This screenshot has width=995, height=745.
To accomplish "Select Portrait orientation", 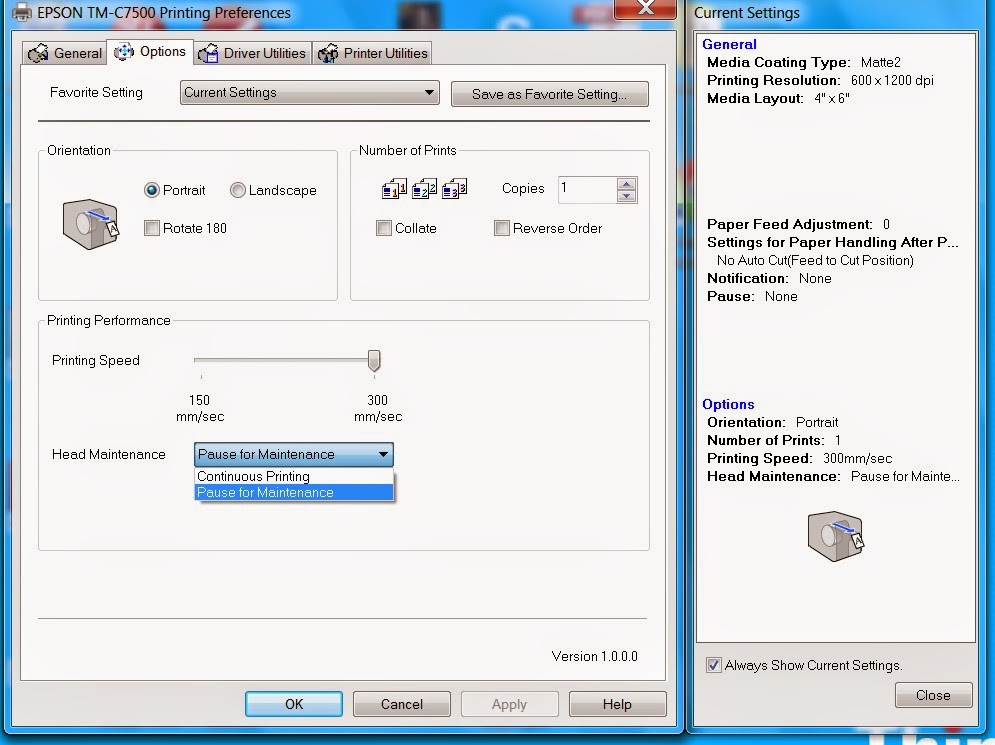I will 175,190.
